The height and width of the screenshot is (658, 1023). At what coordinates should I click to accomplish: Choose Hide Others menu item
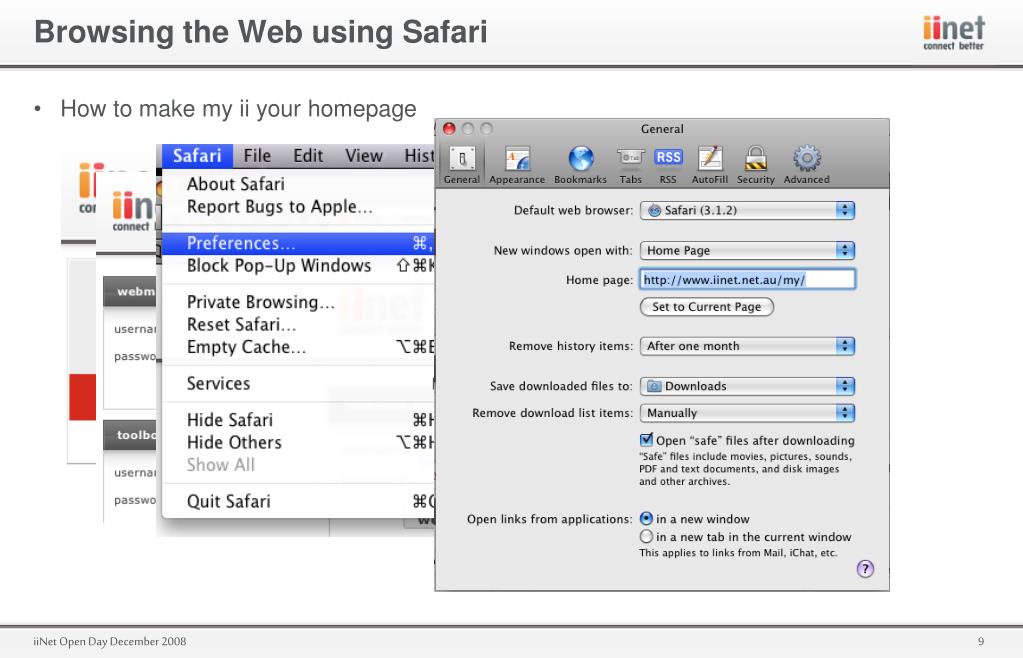[x=298, y=443]
